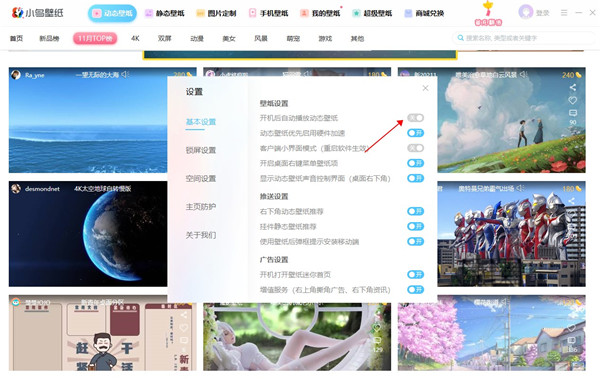600x379 pixels.
Task: Open 关于我们 settings section
Action: point(201,235)
